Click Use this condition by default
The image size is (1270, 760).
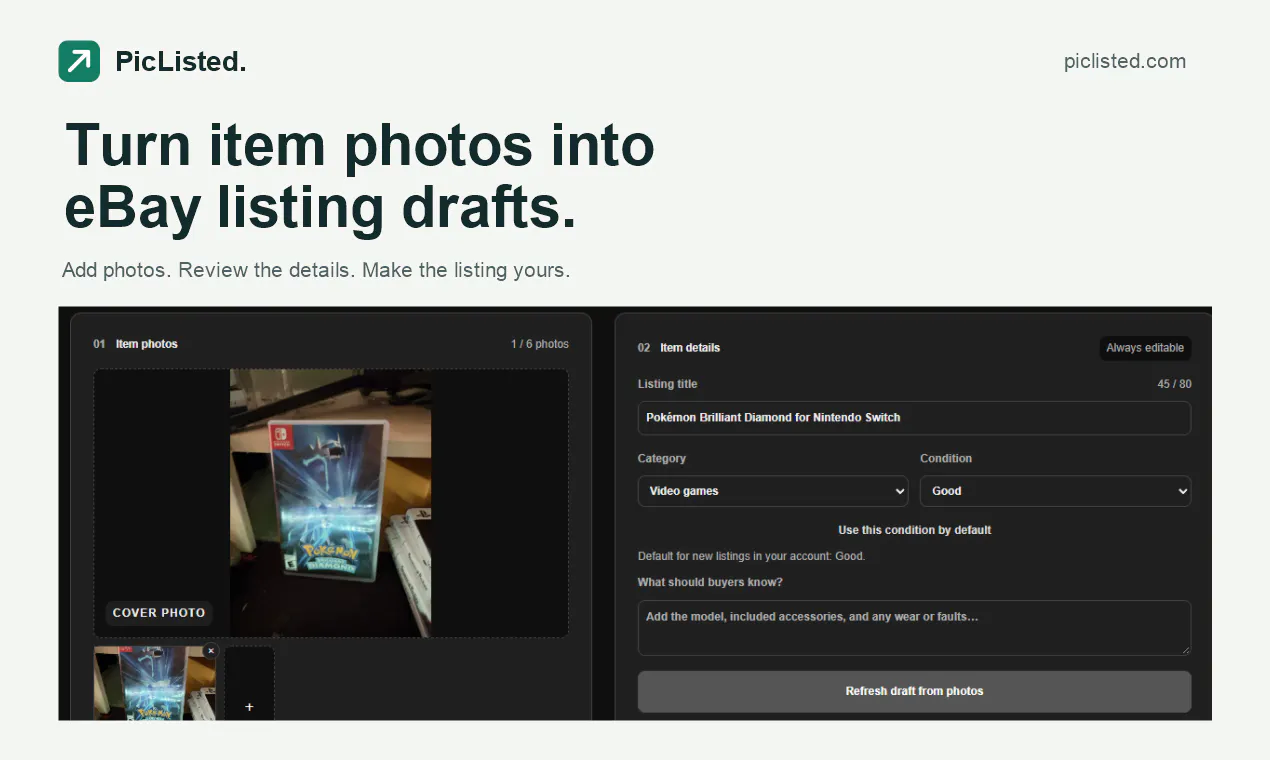[914, 530]
